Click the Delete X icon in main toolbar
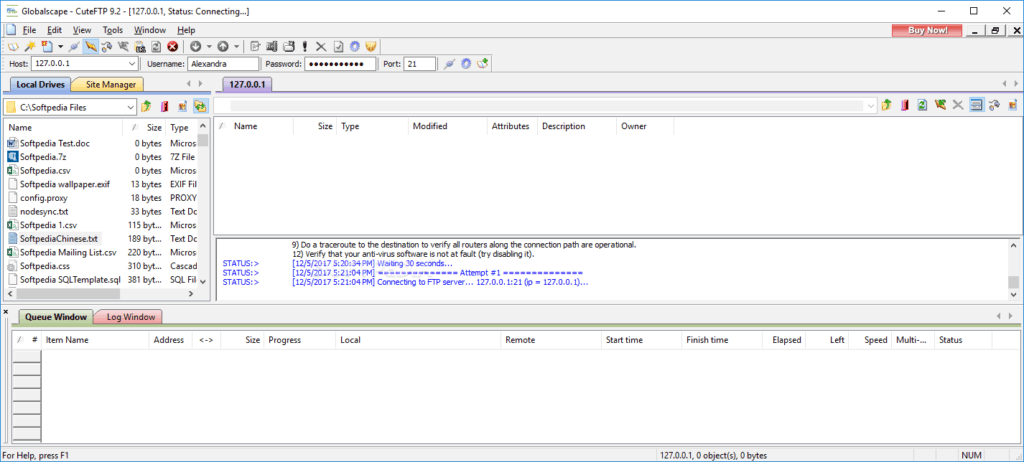The height and width of the screenshot is (462, 1024). pyautogui.click(x=320, y=46)
